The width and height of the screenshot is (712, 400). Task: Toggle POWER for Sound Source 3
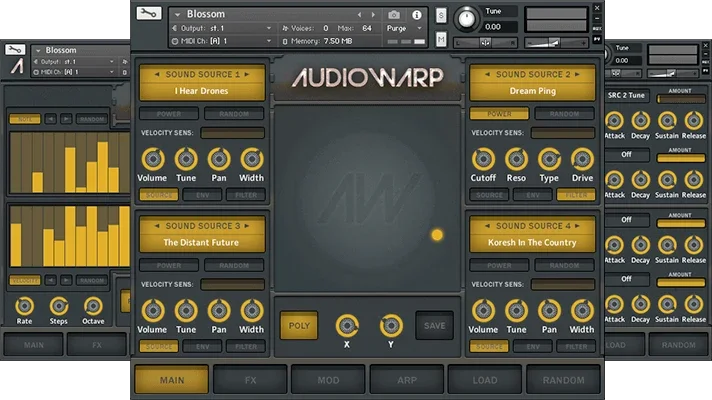(168, 266)
